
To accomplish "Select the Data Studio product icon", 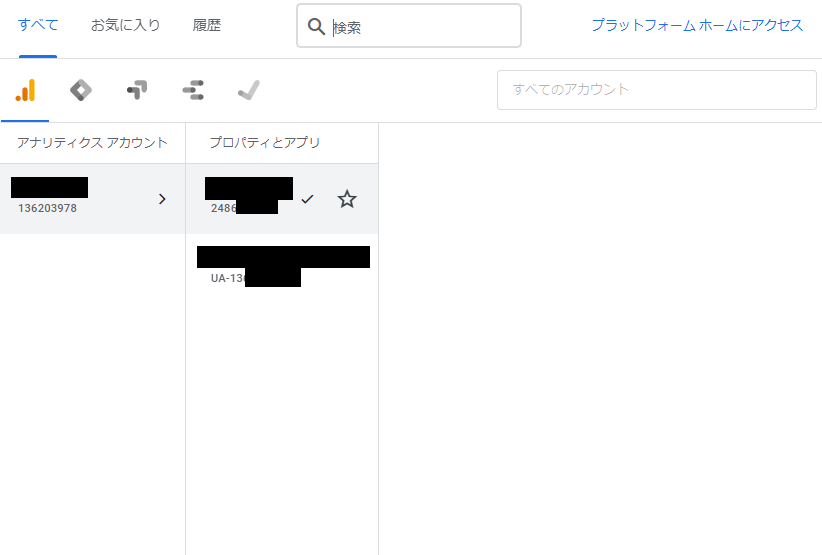I will [193, 90].
